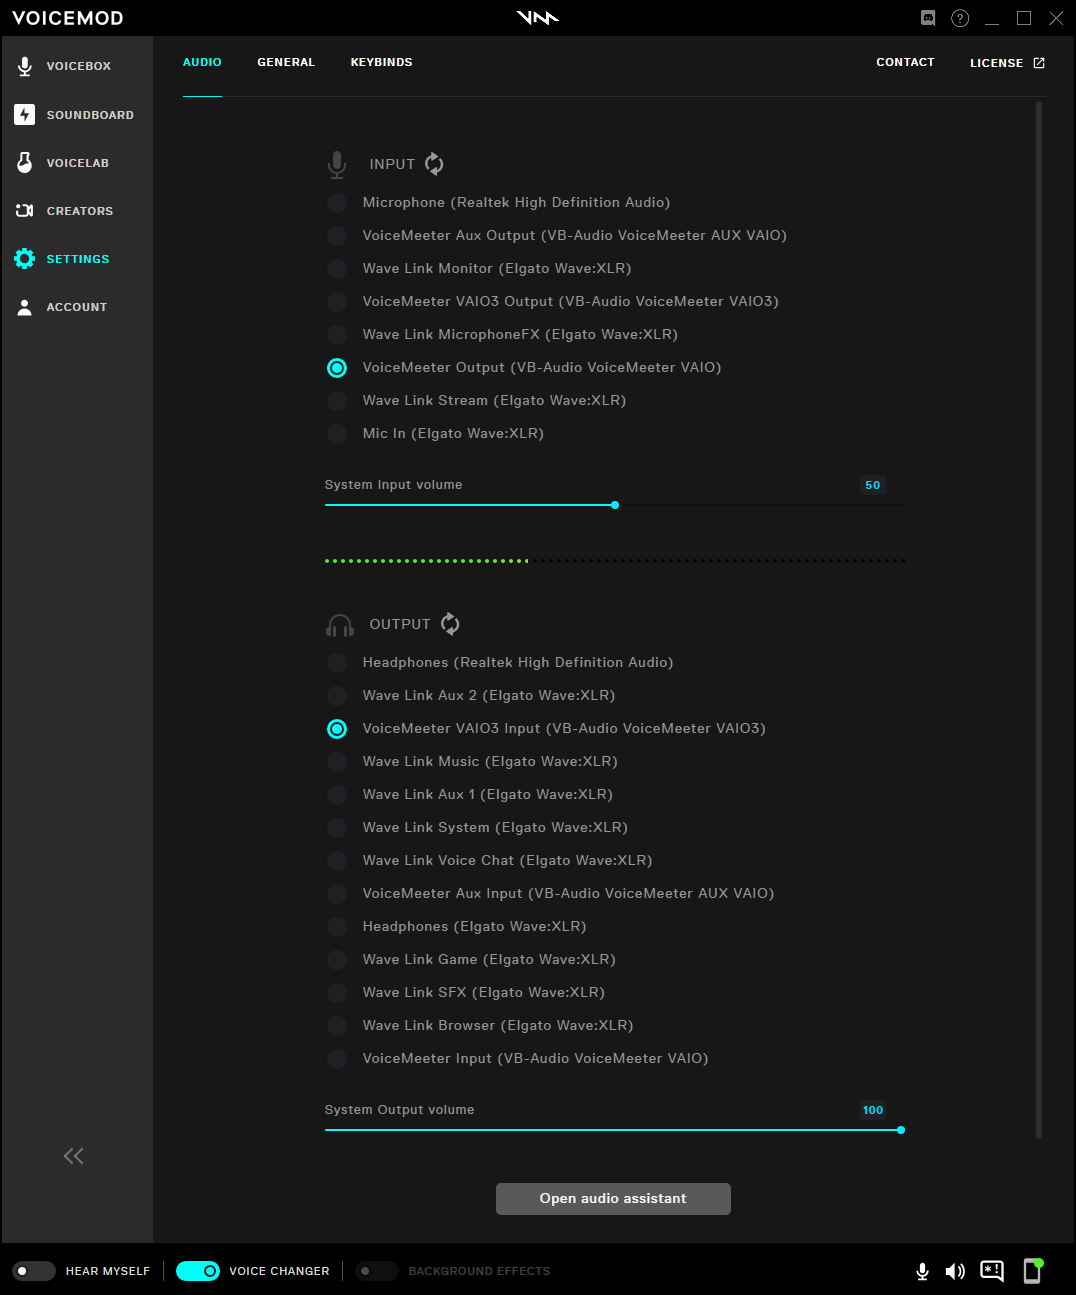1076x1295 pixels.
Task: Click the speaker volume icon in bottom bar
Action: coord(956,1271)
